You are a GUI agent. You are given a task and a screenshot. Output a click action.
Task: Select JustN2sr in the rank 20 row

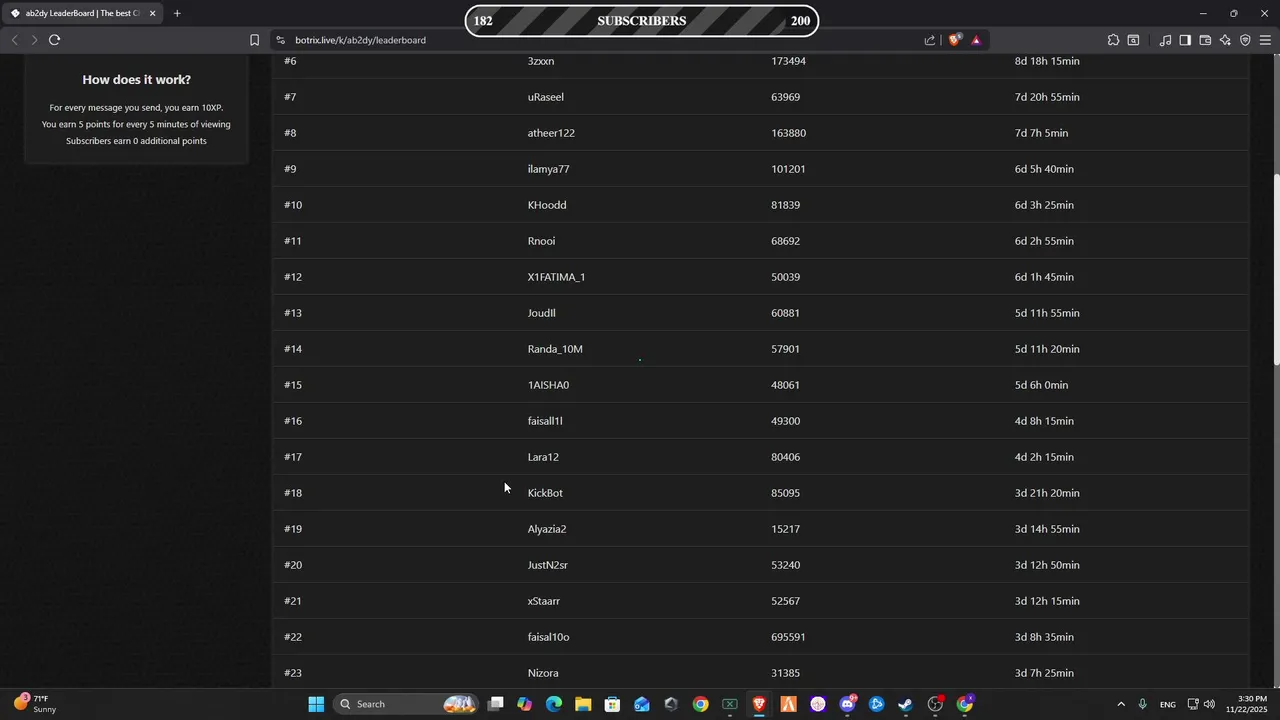tap(548, 565)
